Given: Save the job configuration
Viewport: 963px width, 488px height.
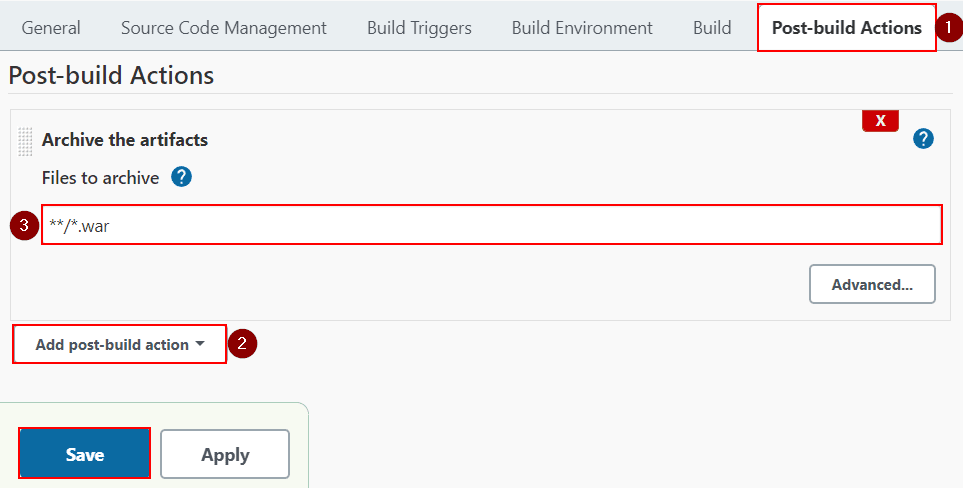Looking at the screenshot, I should [85, 454].
